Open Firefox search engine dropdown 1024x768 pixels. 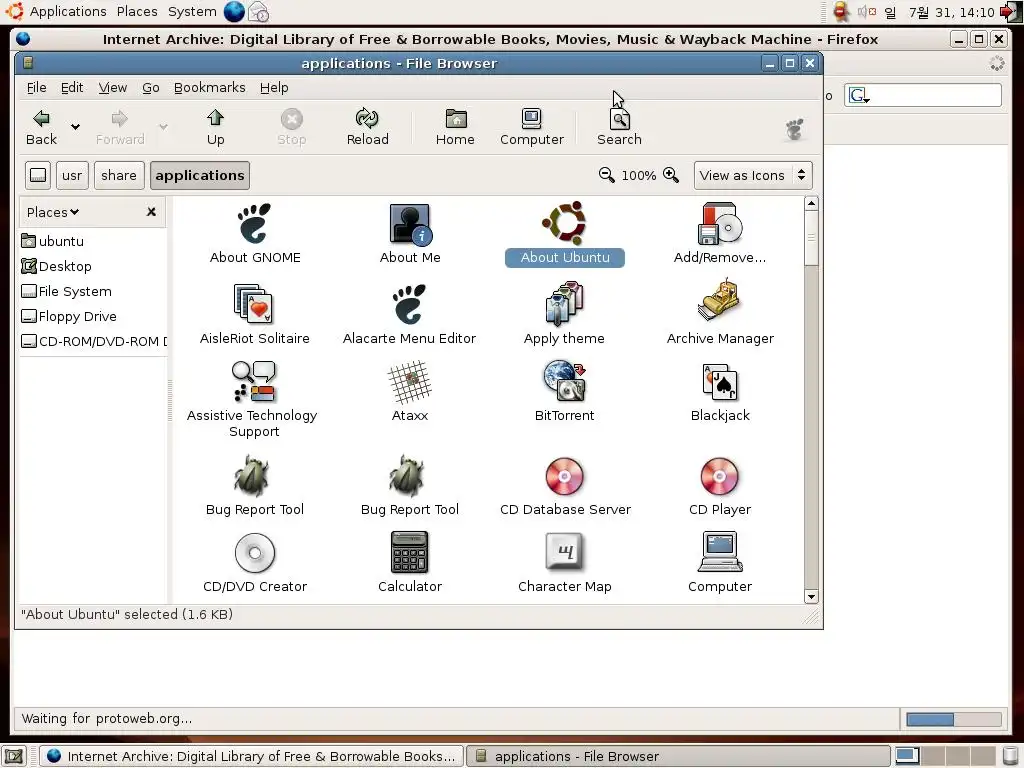coord(858,96)
